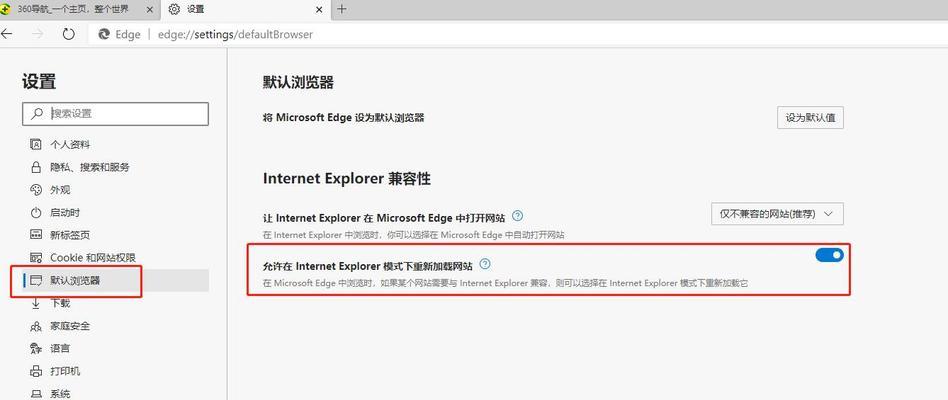Viewport: 948px width, 400px height.
Task: Click help icon beside 在 Microsoft Edge 中打开网站
Action: pyautogui.click(x=518, y=216)
